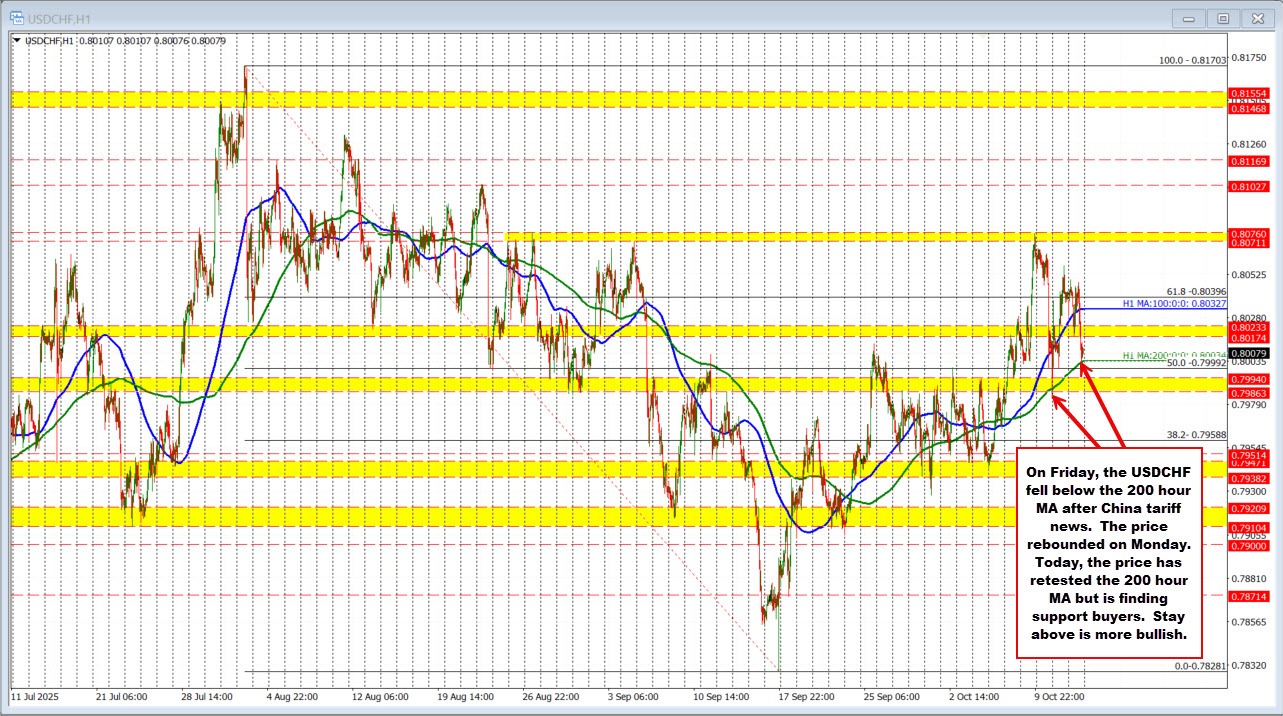Click the red 0.78714 price level tag

[x=1248, y=595]
